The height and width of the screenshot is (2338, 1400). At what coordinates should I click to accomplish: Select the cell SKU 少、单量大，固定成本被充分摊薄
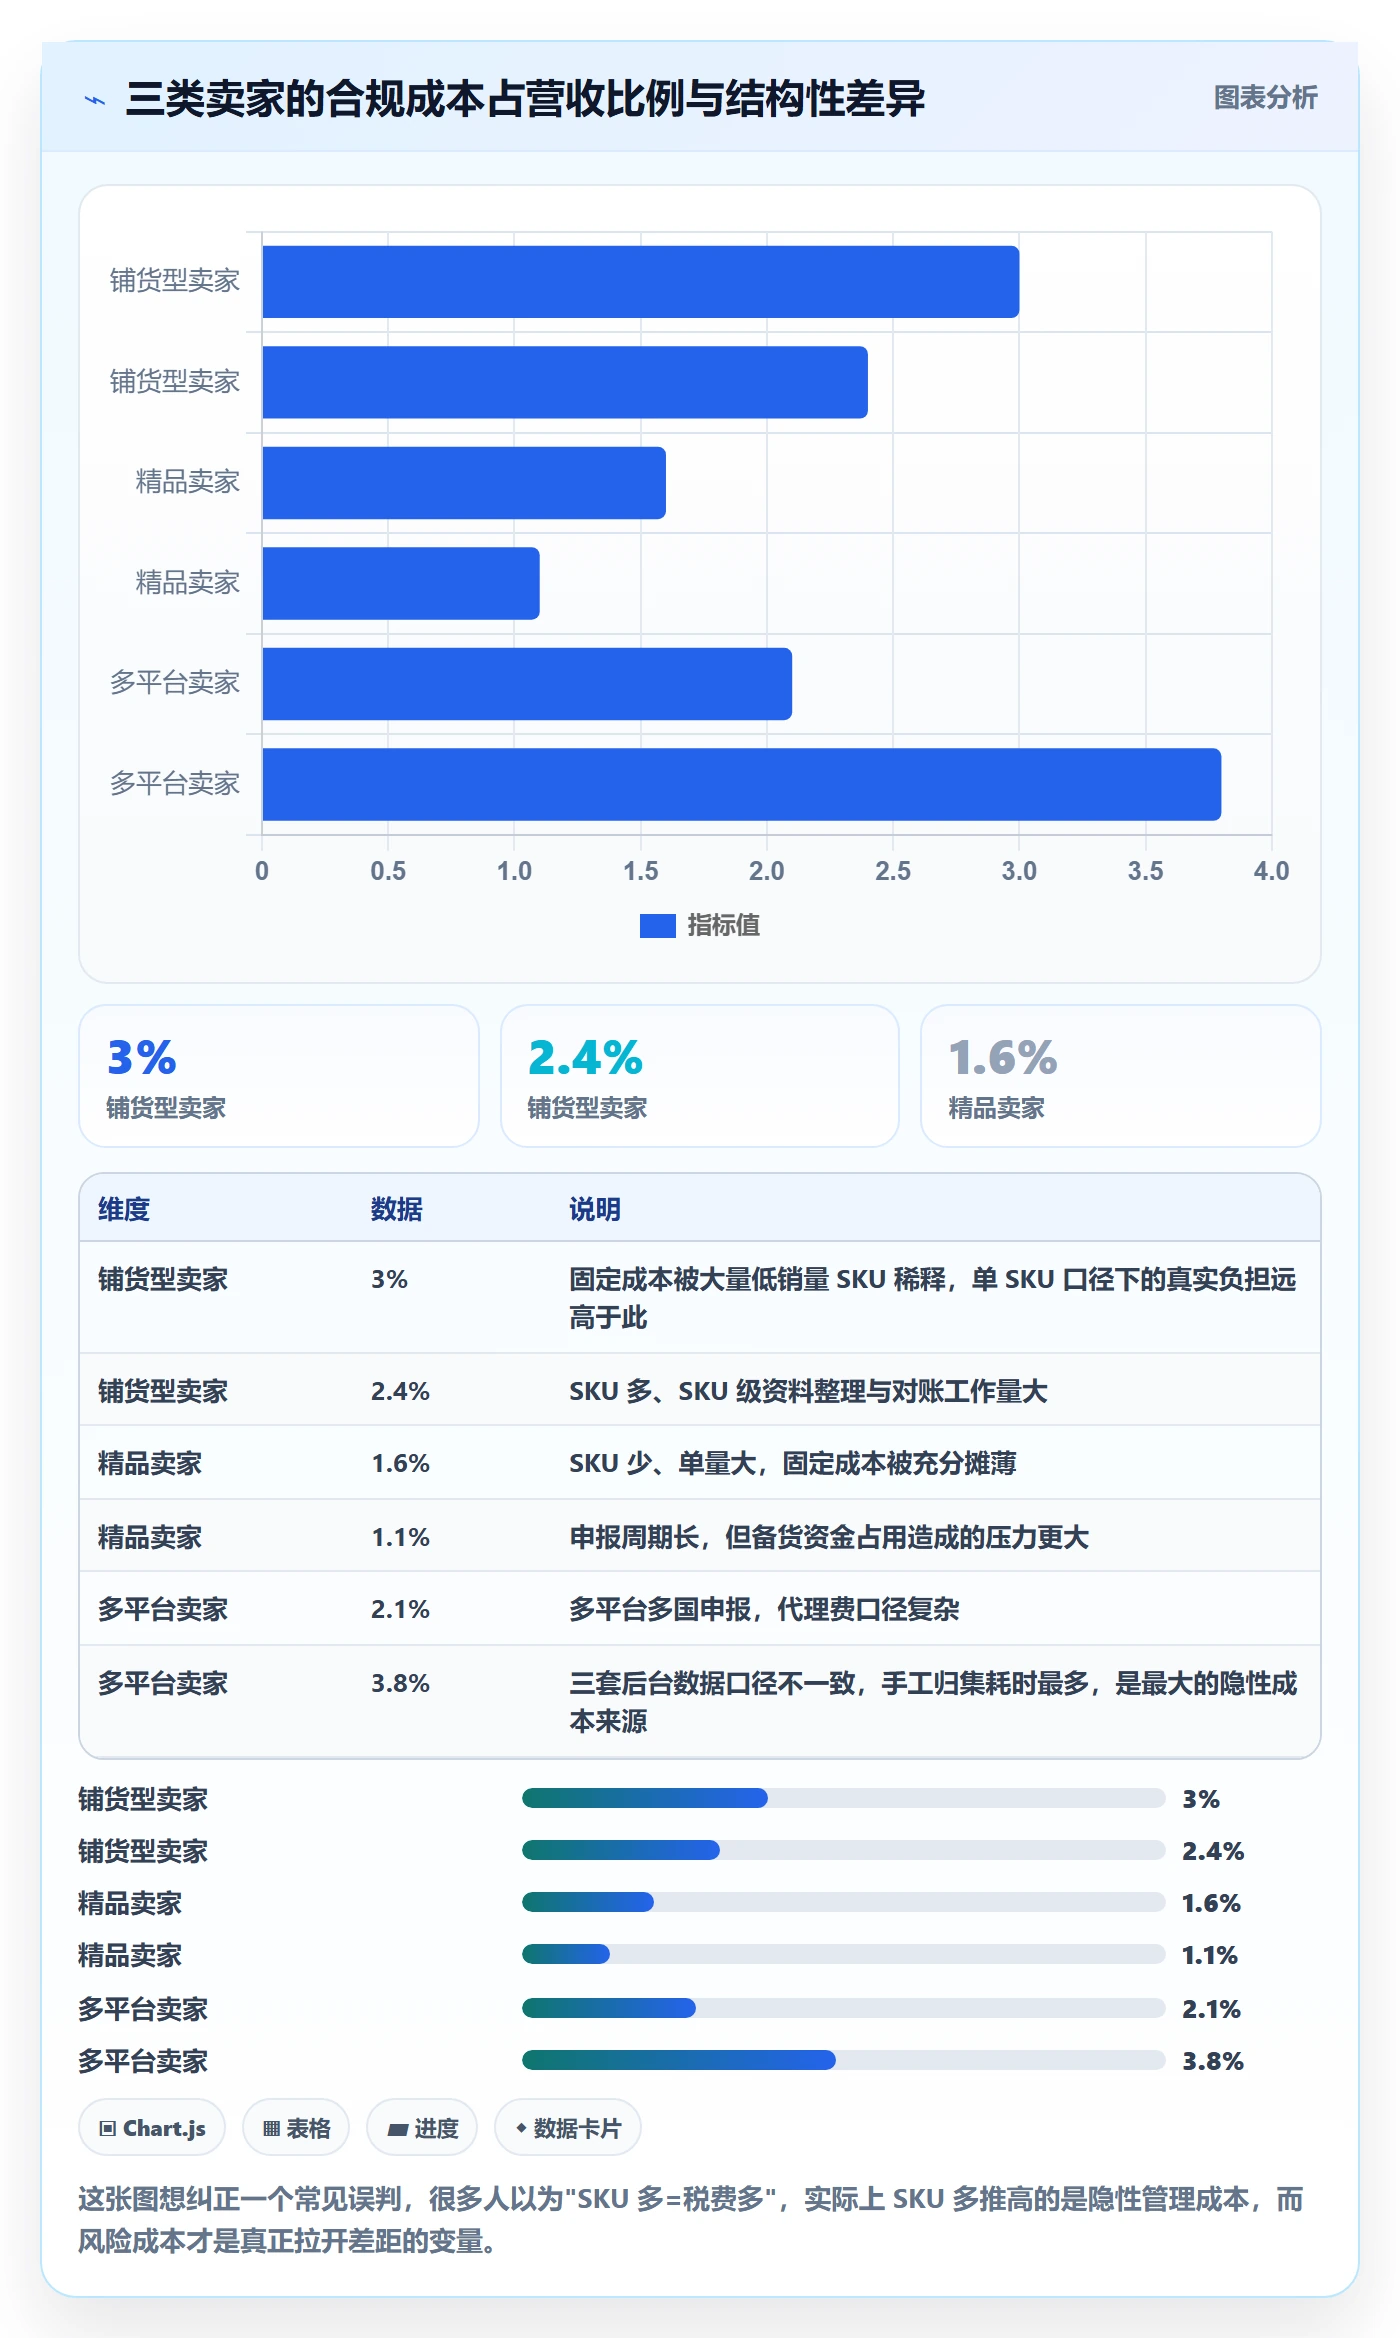tap(793, 1464)
